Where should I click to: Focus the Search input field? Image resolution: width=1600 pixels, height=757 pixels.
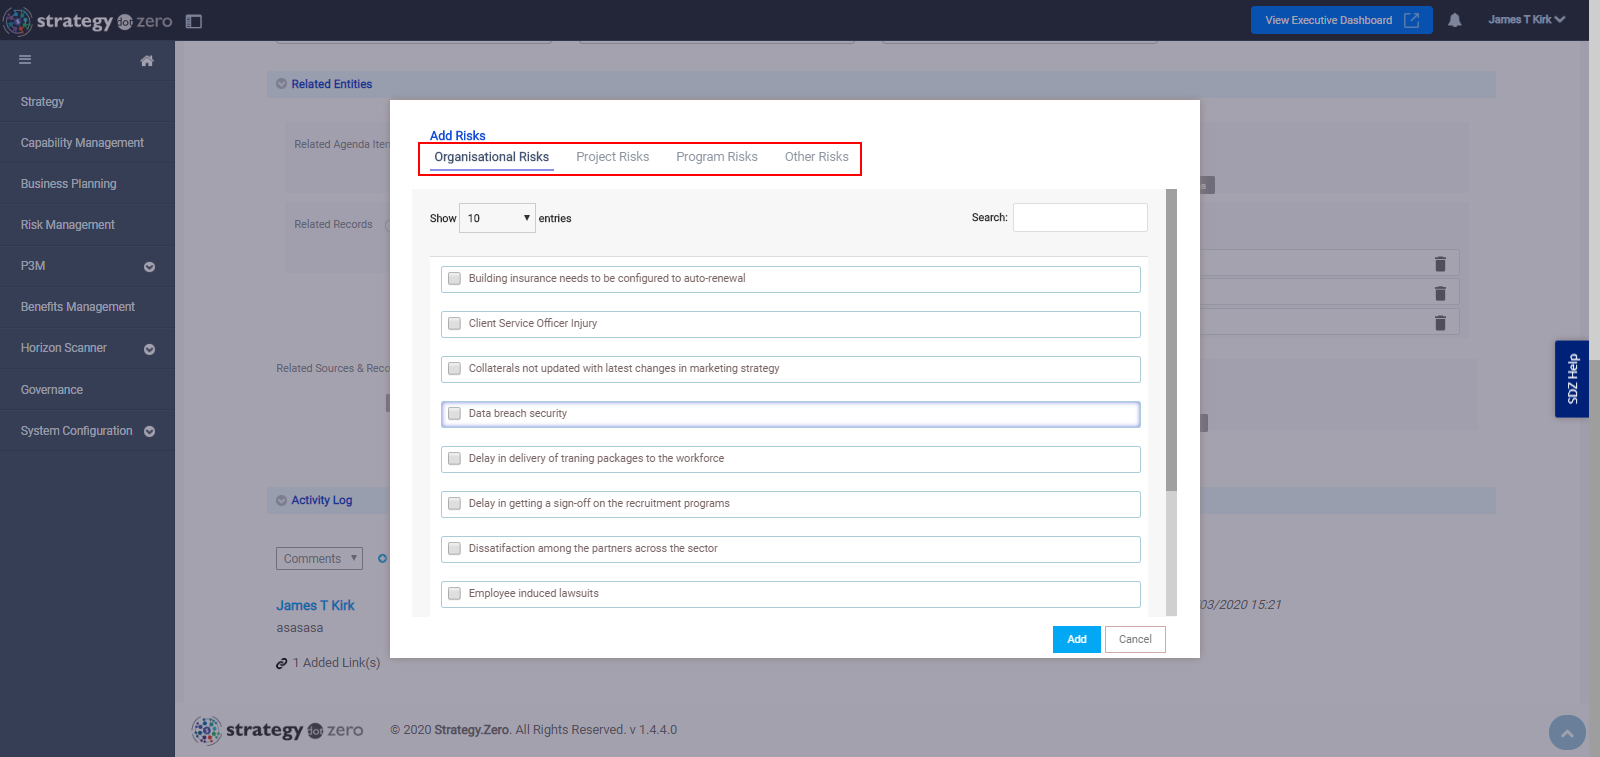point(1080,218)
